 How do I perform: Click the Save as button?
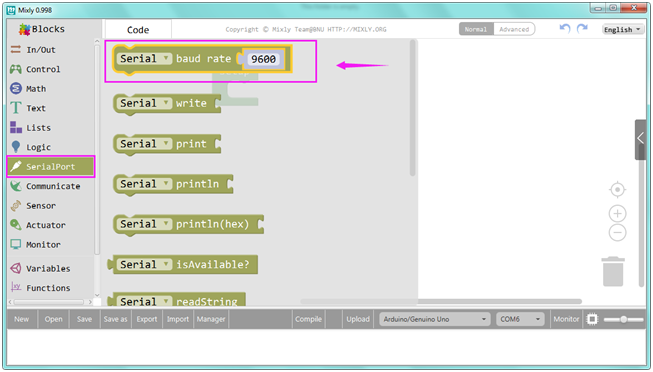(x=115, y=320)
